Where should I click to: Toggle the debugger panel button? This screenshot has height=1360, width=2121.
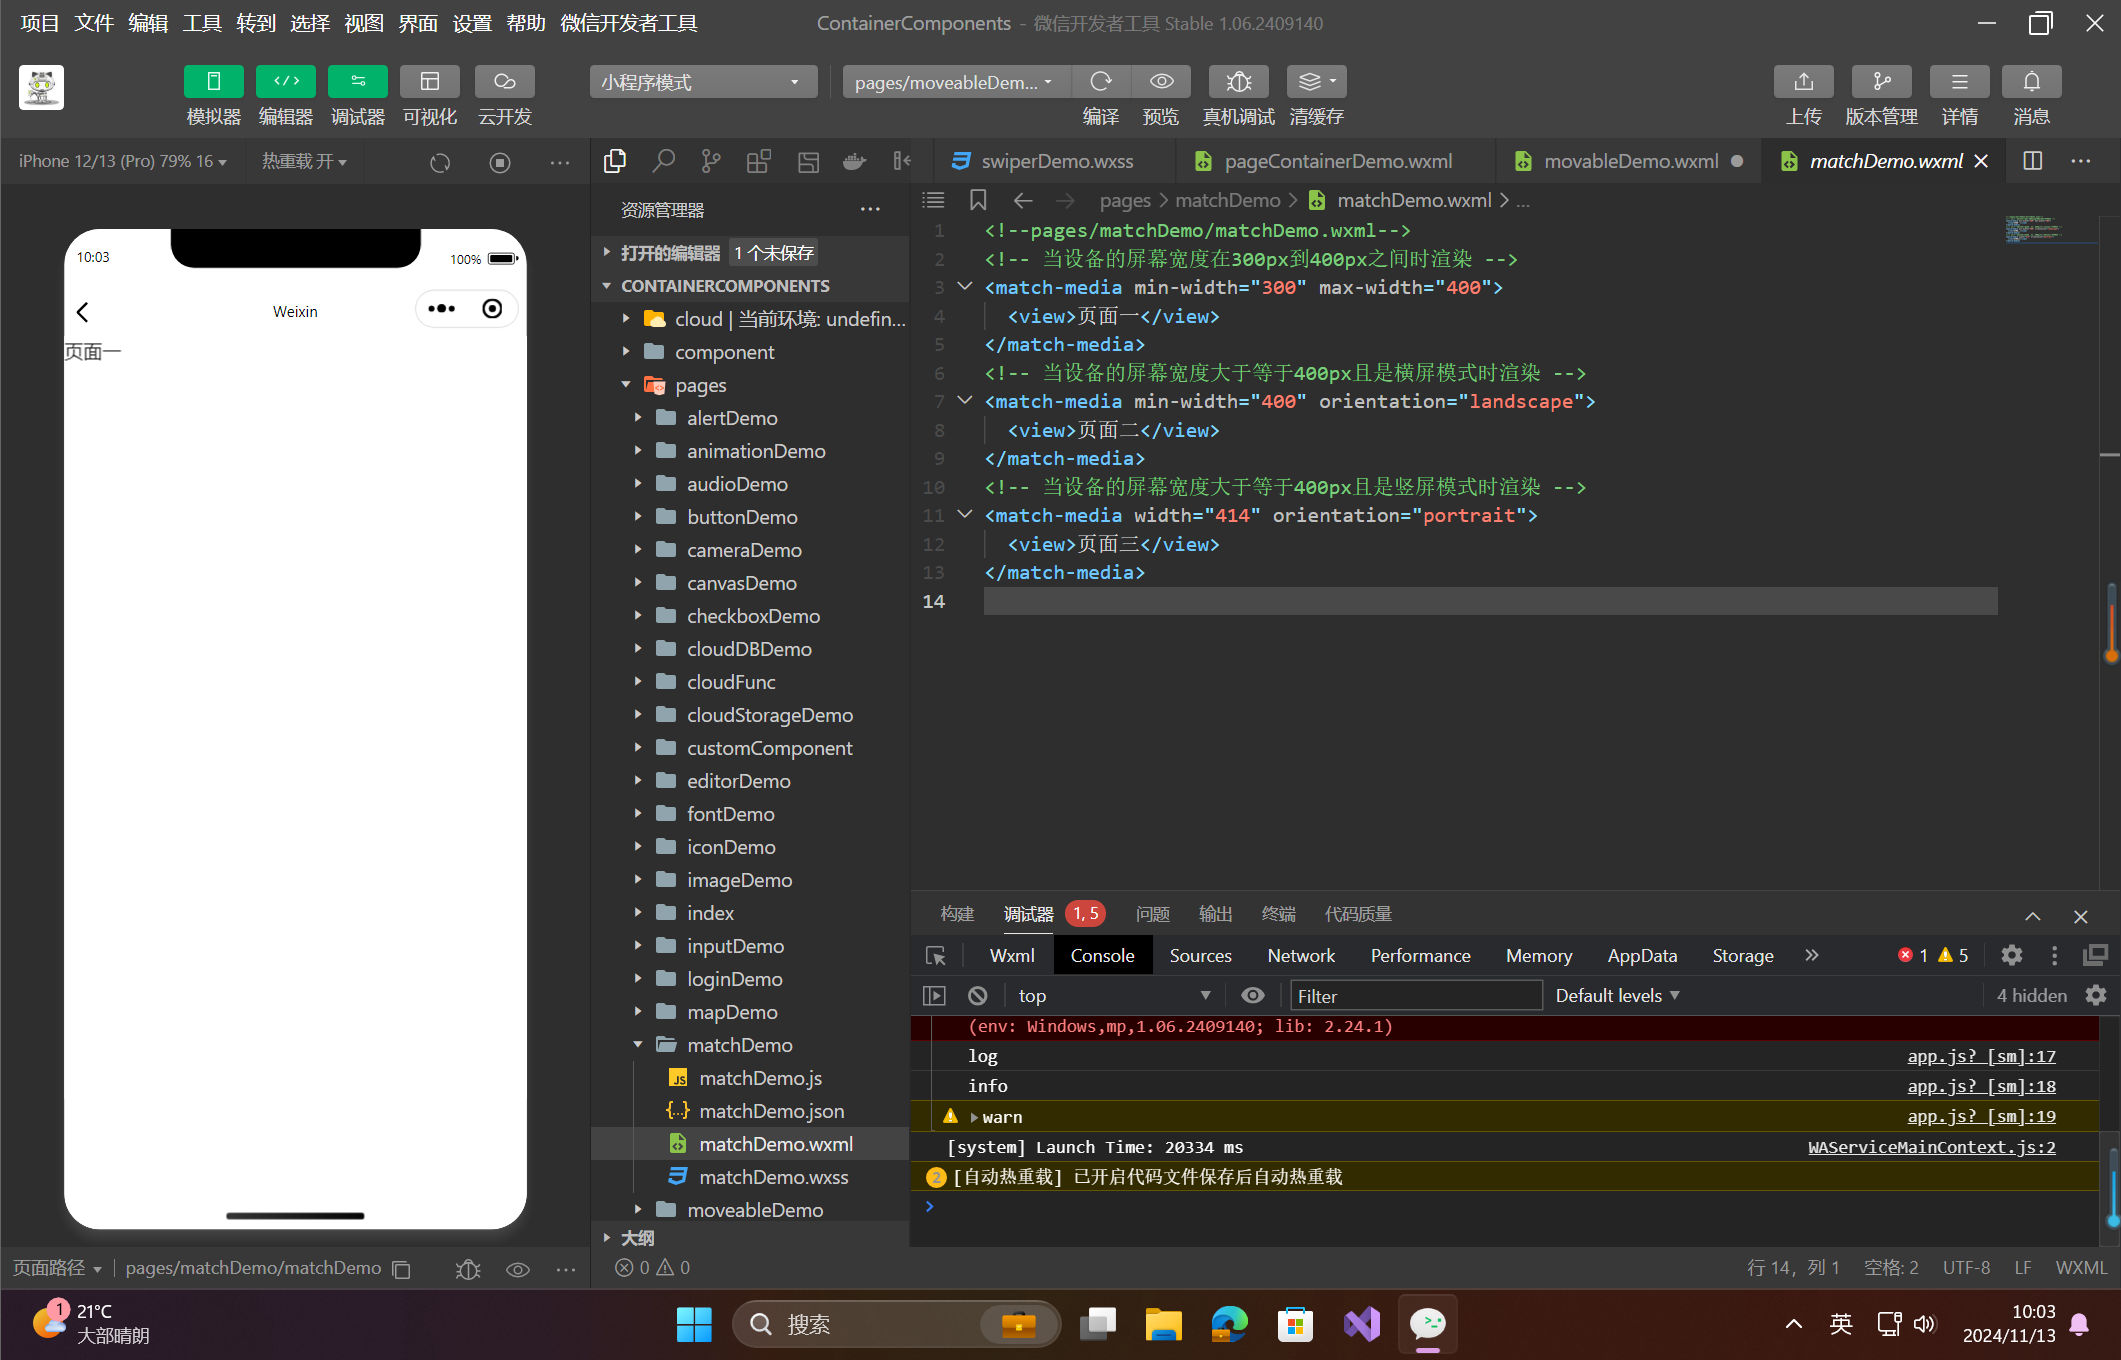[x=357, y=82]
